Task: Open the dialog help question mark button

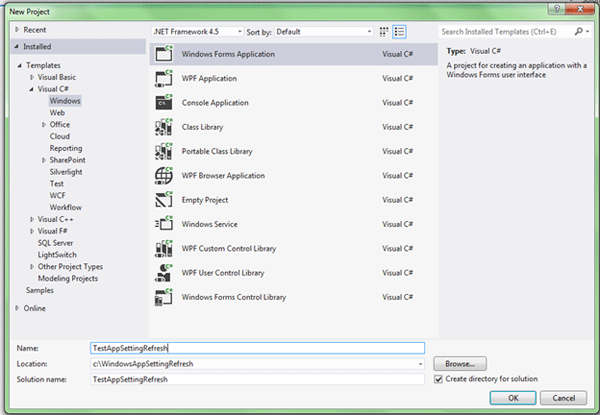Action: point(557,8)
